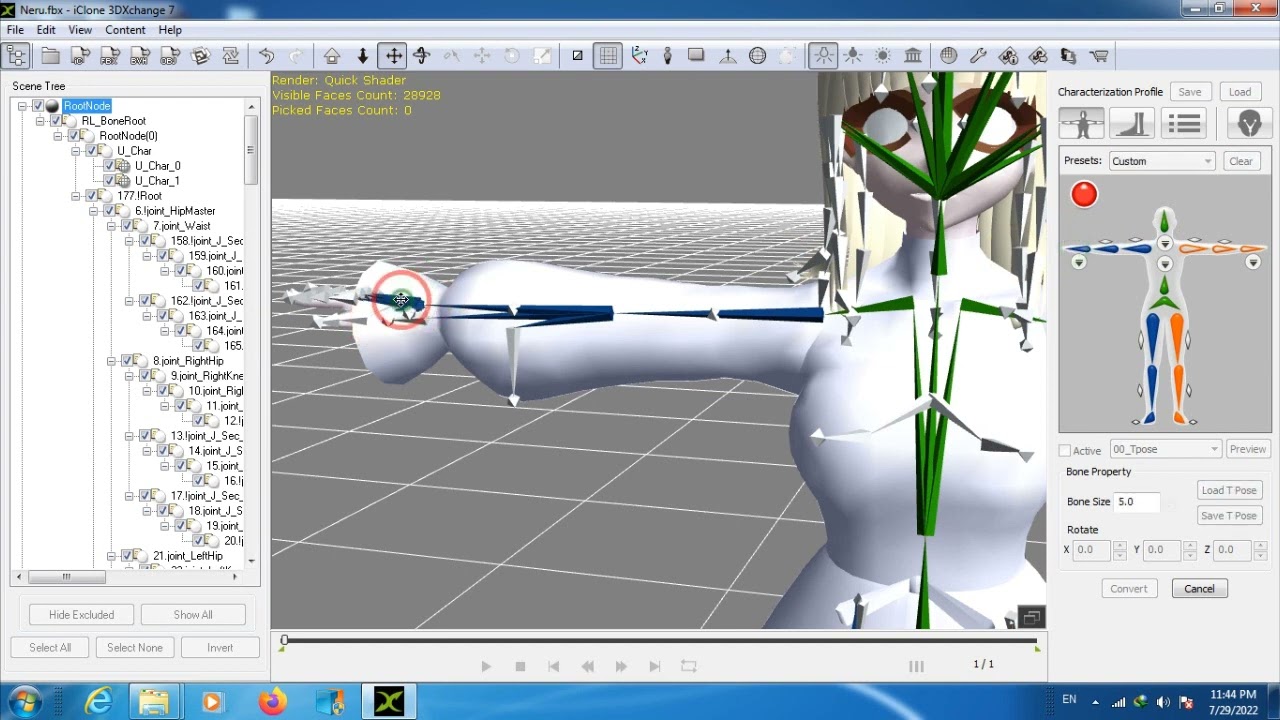The width and height of the screenshot is (1280, 720).
Task: Click the Scene Tree horizontal scrollbar
Action: [67, 577]
